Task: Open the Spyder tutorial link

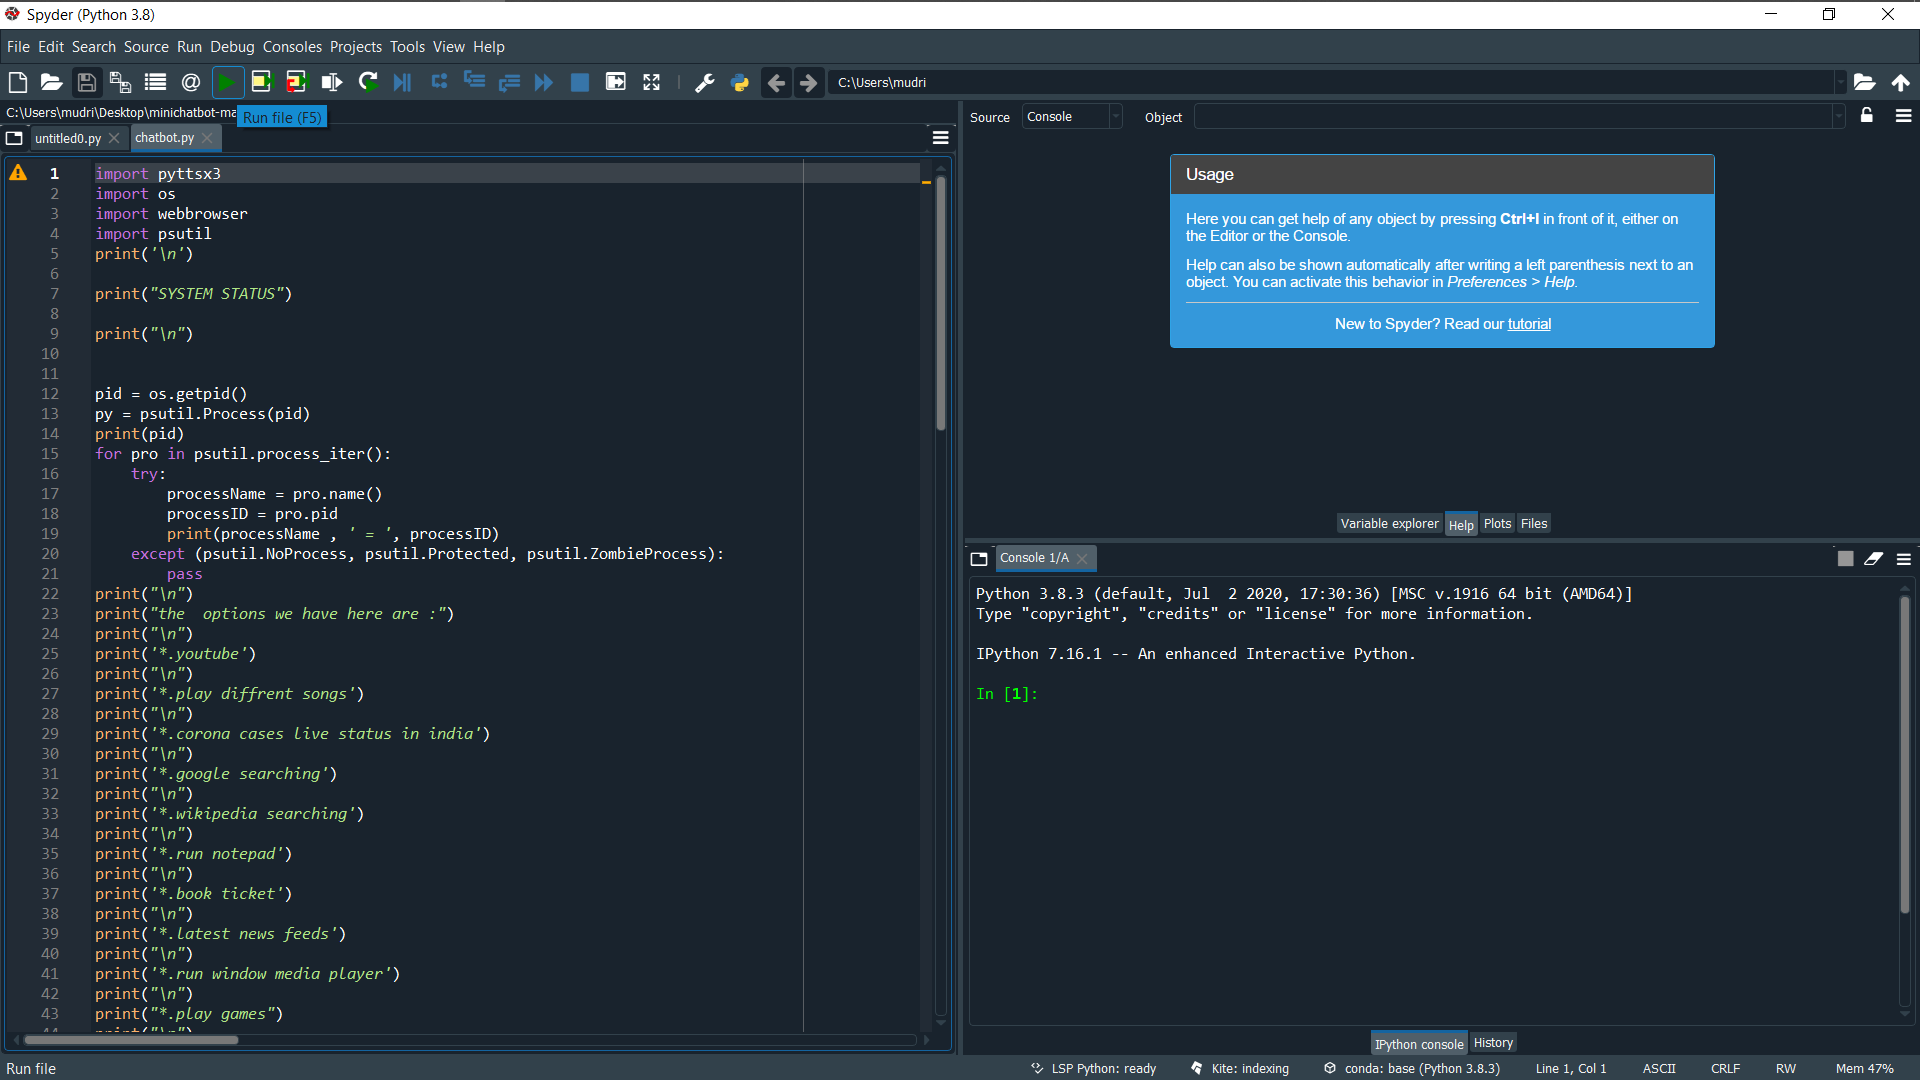Action: 1529,324
